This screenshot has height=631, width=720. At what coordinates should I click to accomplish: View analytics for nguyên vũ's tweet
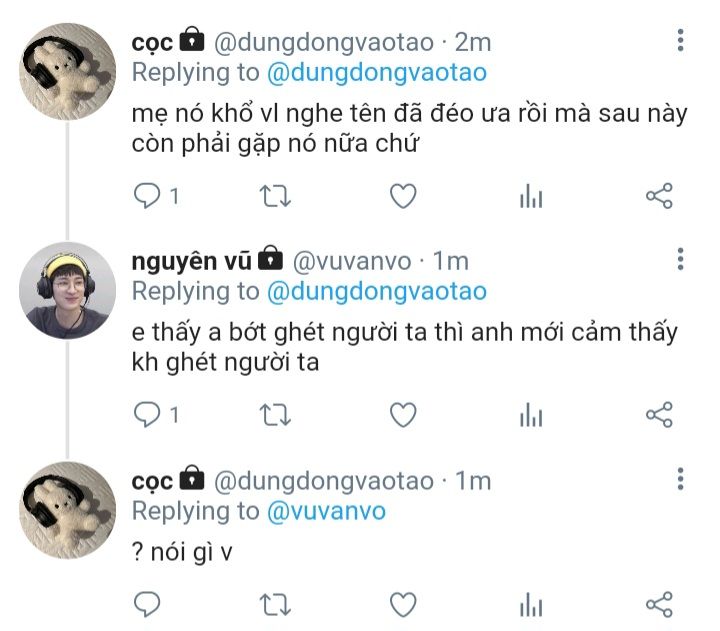(530, 415)
